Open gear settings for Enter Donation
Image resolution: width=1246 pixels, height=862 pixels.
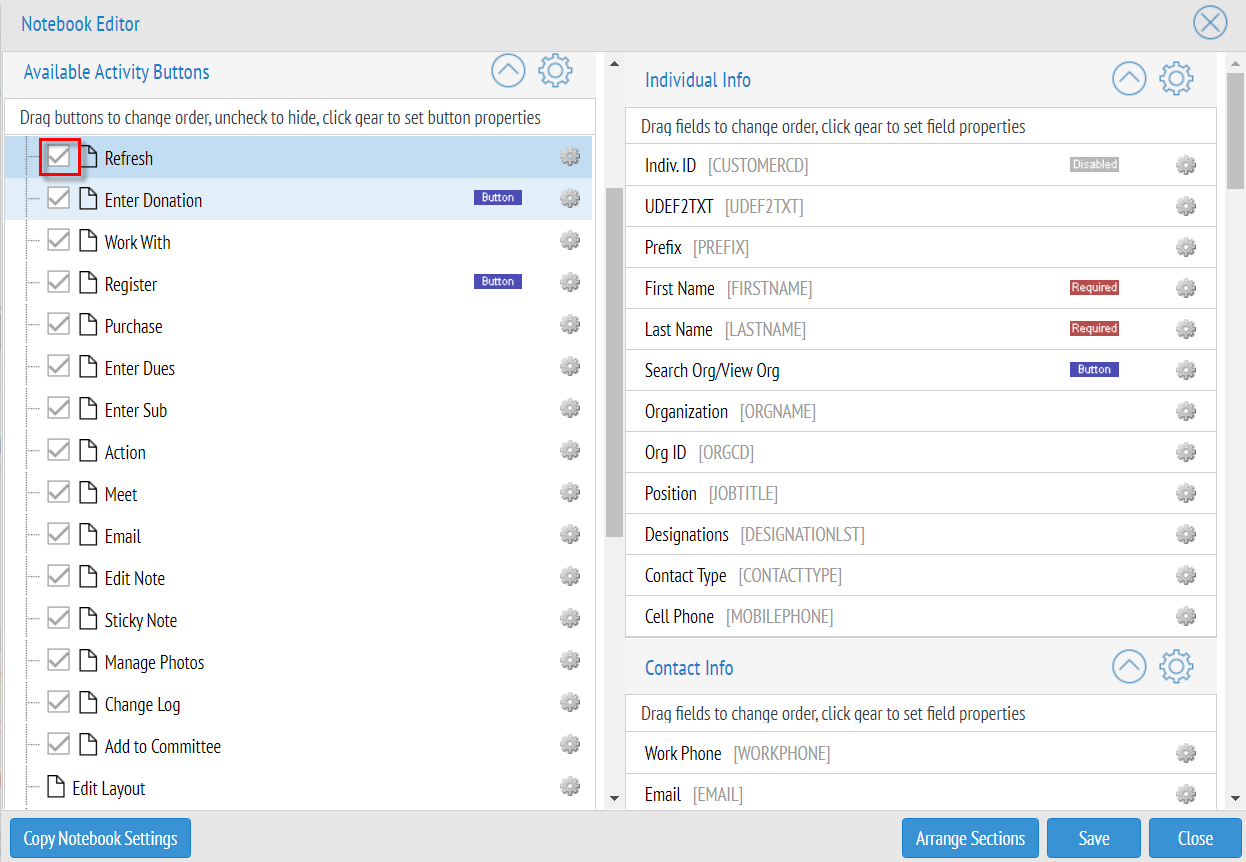click(x=570, y=199)
